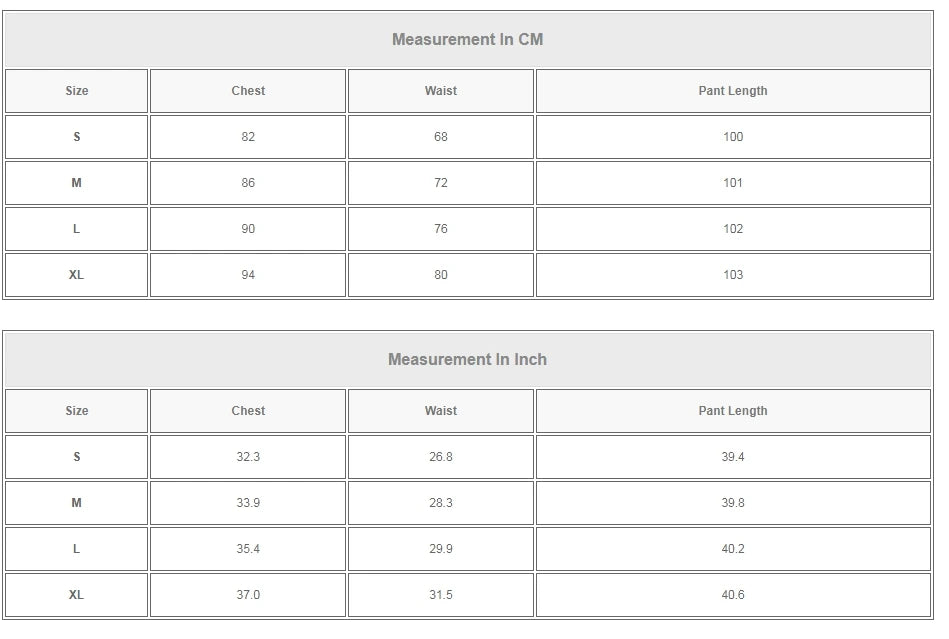Click the "Measurement In Inch" table title
949x639 pixels.
tap(467, 360)
